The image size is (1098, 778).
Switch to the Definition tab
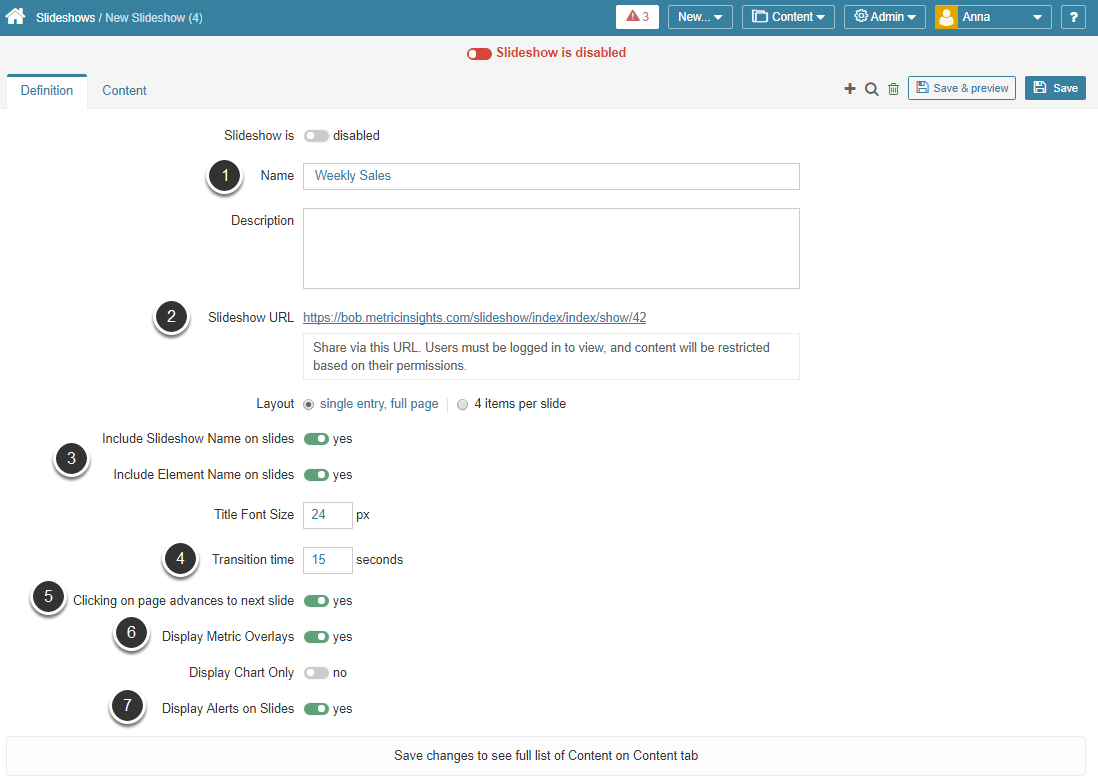point(47,91)
